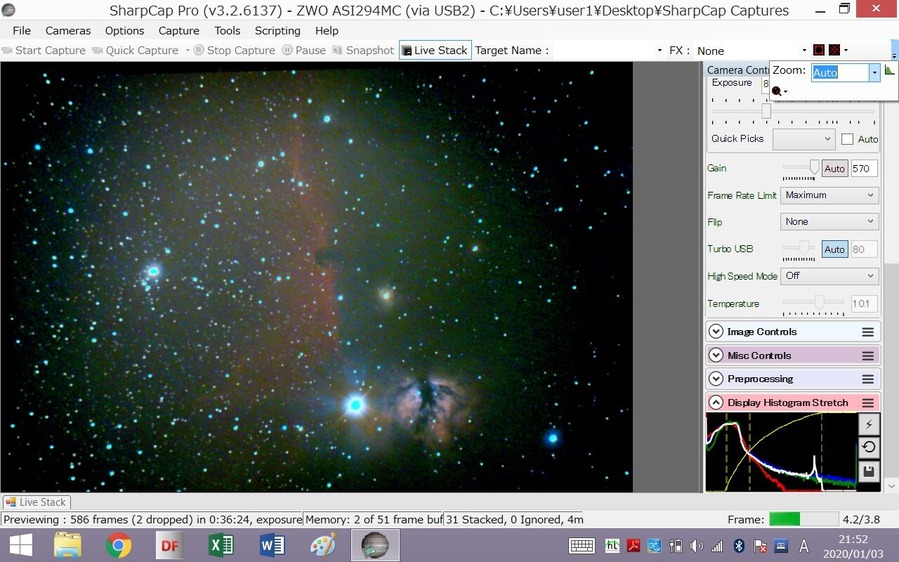
Task: Click Start Capture in the toolbar
Action: point(44,50)
